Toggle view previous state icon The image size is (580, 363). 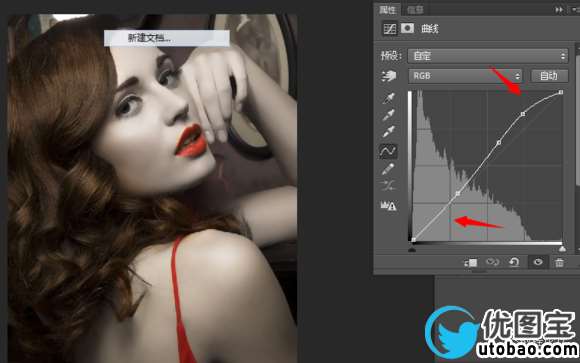click(492, 262)
